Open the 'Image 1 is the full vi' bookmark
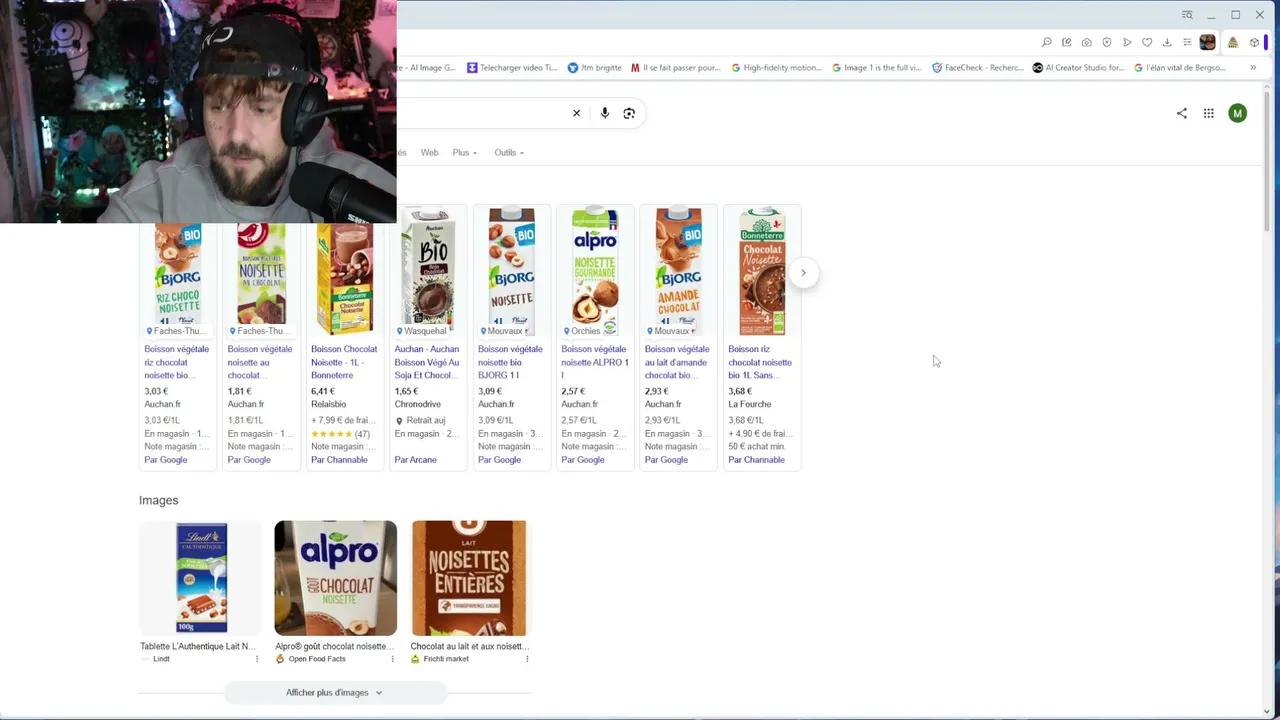This screenshot has width=1280, height=720. pyautogui.click(x=877, y=68)
